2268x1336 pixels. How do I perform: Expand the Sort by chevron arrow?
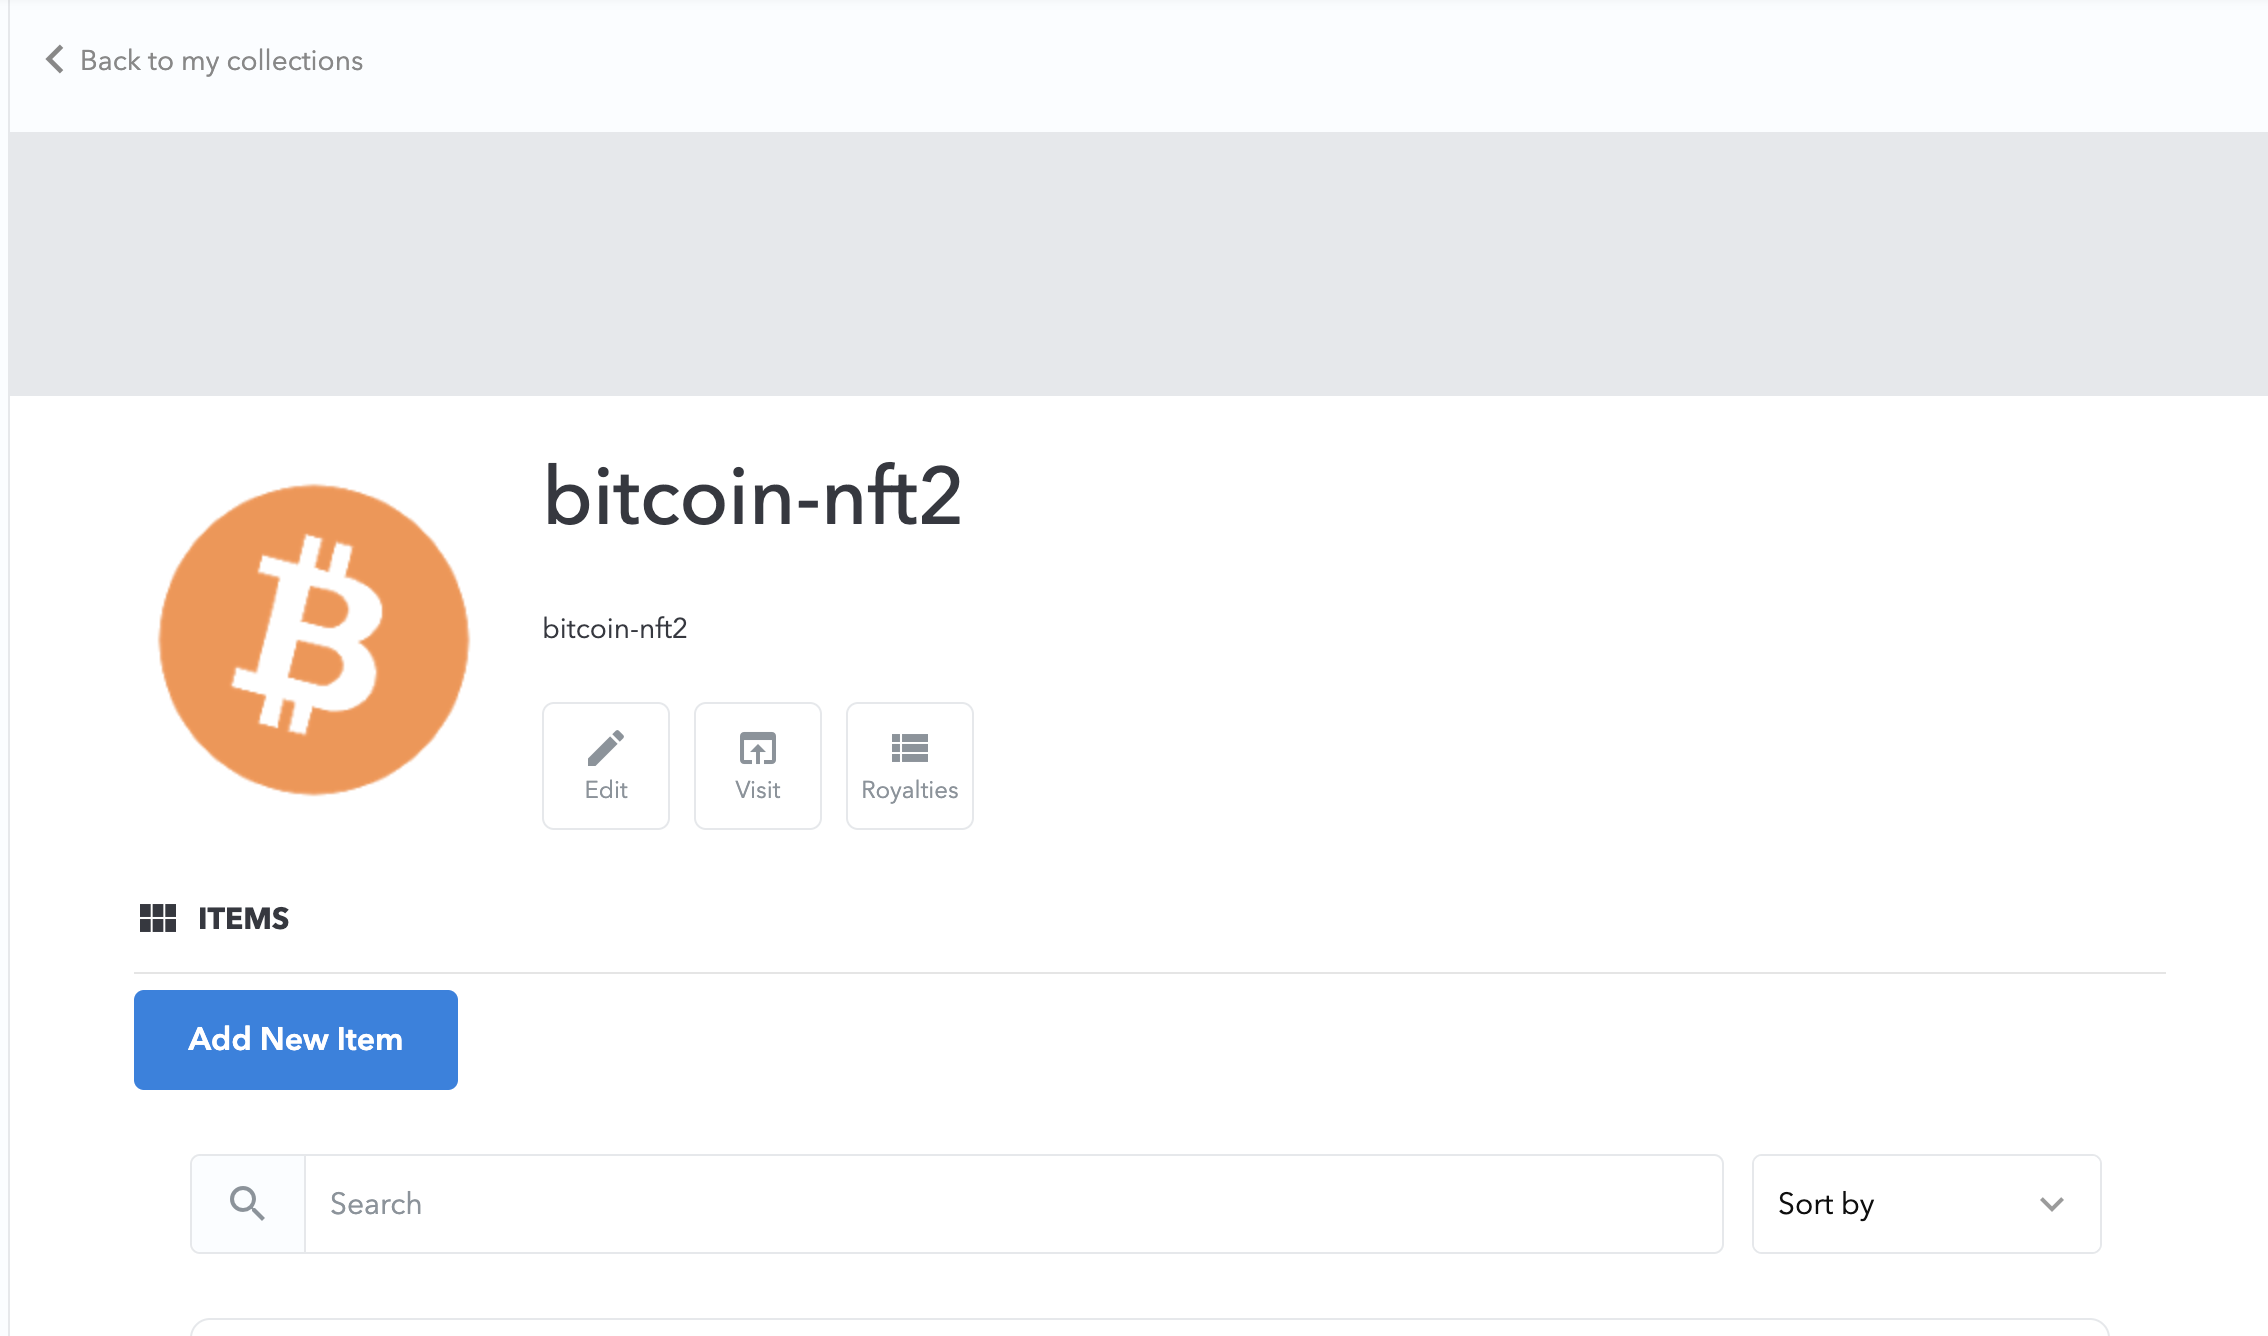[x=2052, y=1204]
